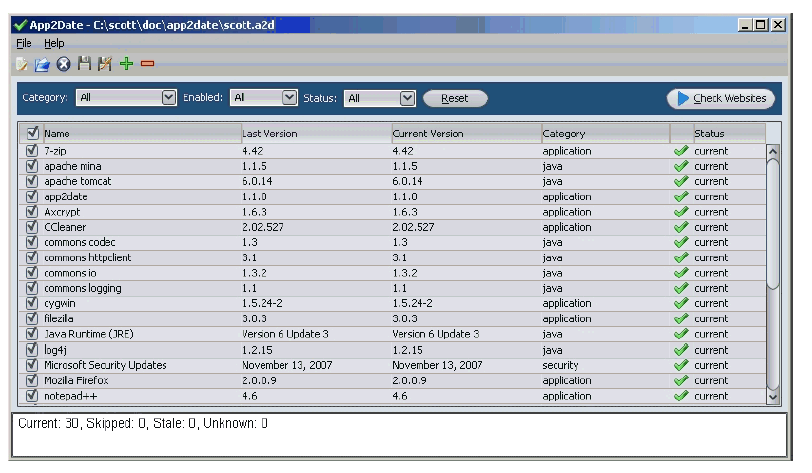Click the red minus remove icon
The image size is (812, 473).
click(147, 65)
